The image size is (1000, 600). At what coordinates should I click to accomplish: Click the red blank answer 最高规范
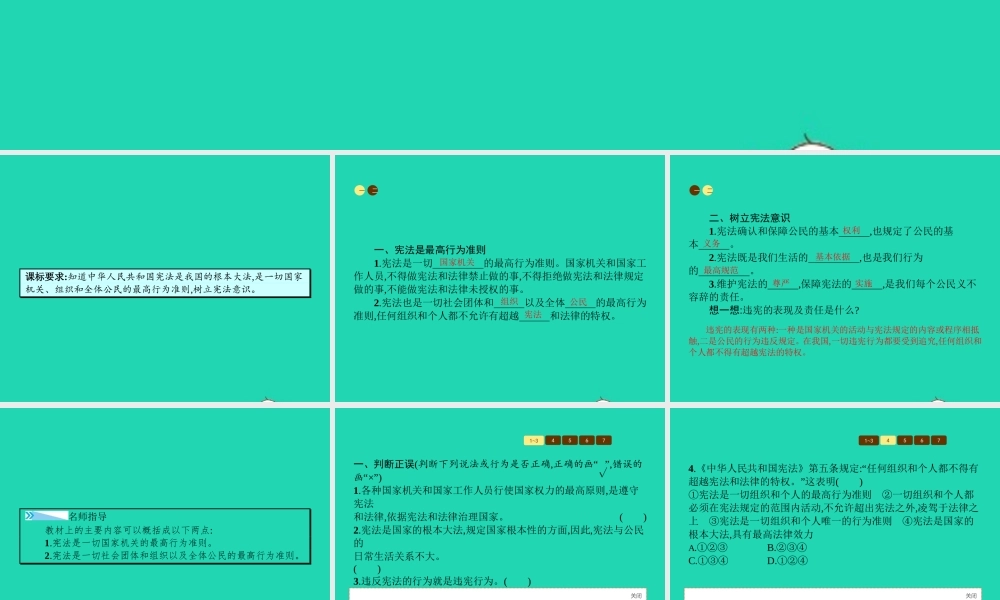click(721, 270)
